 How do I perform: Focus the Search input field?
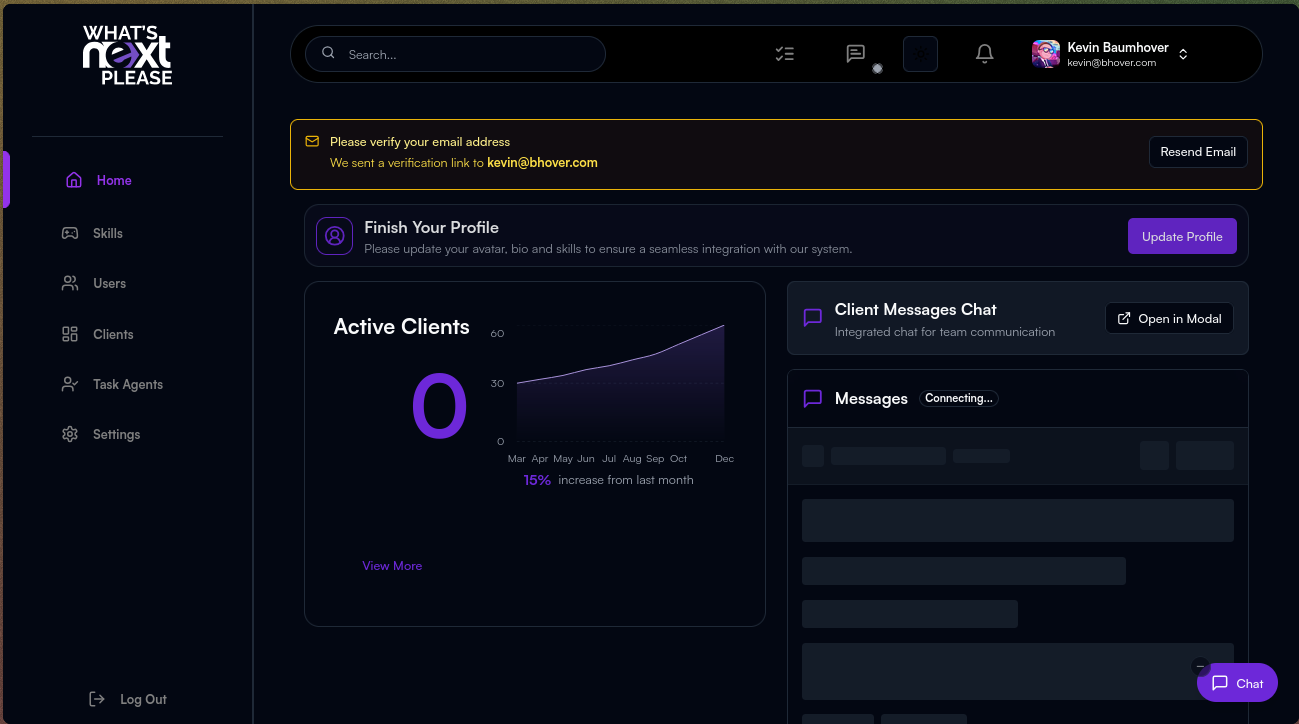pos(470,54)
